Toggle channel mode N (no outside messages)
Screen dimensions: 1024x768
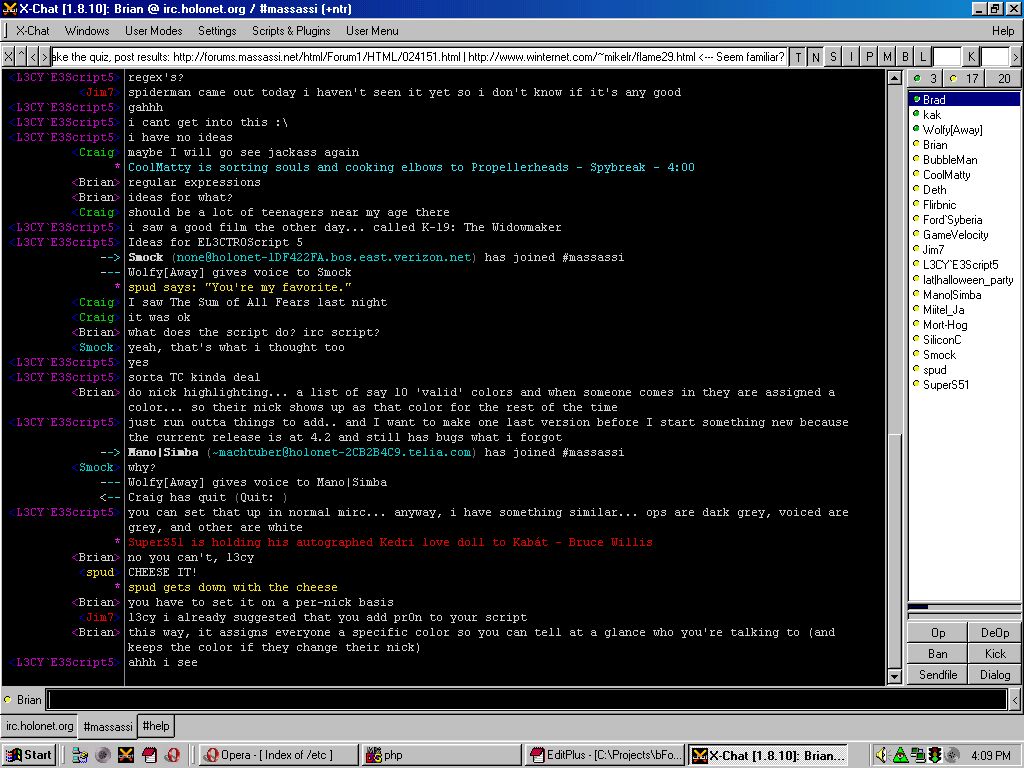point(816,57)
